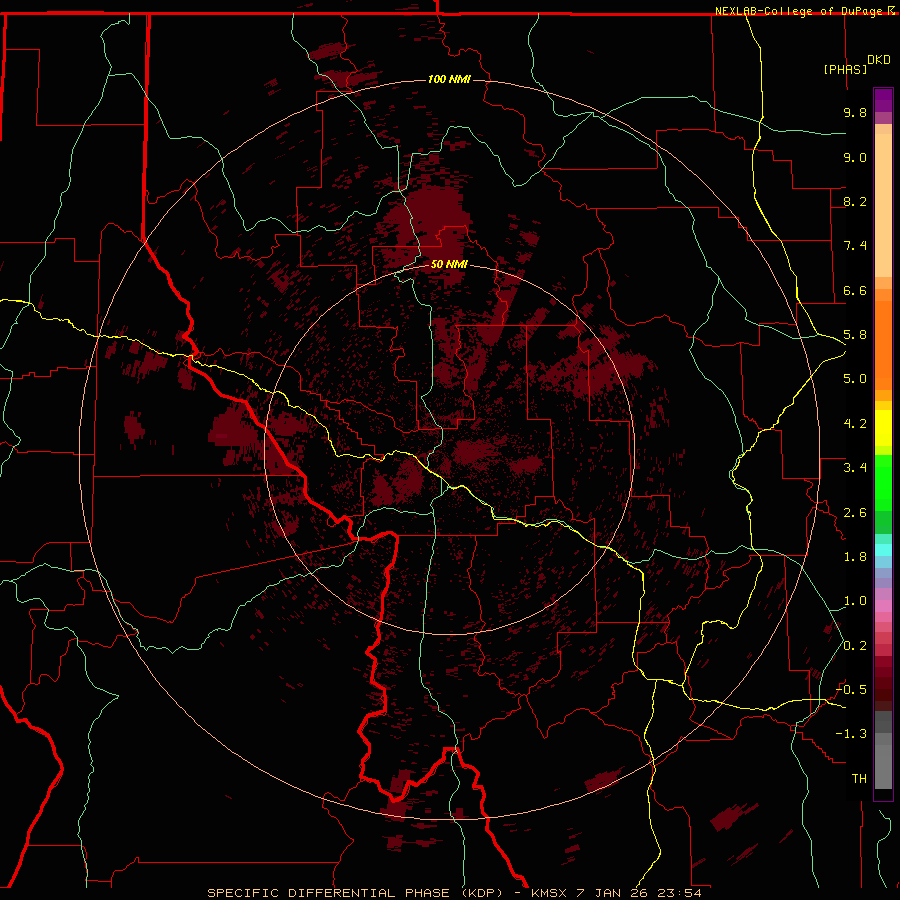The height and width of the screenshot is (900, 900).
Task: Click the 5.0 legend value
Action: coord(855,379)
